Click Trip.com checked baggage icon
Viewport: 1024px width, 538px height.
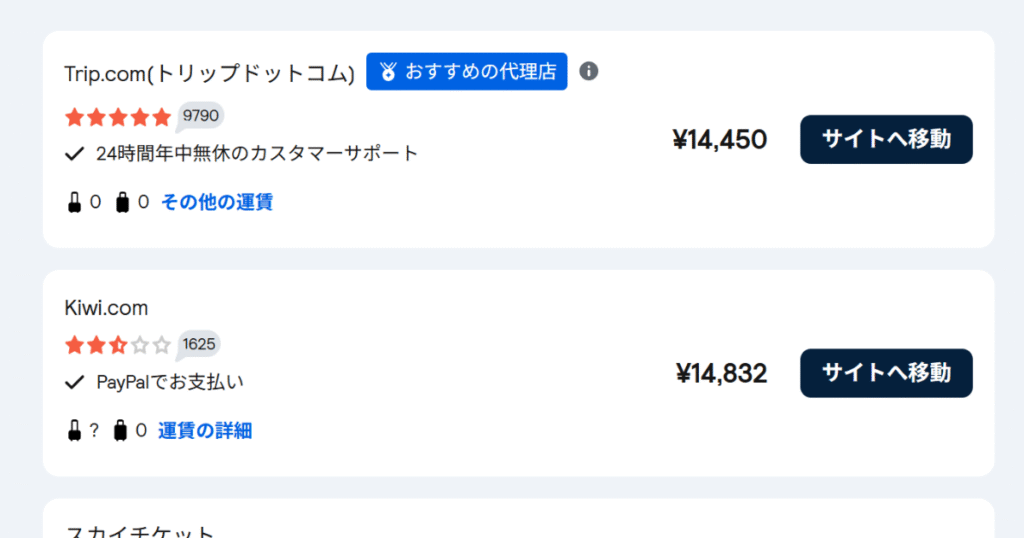122,202
